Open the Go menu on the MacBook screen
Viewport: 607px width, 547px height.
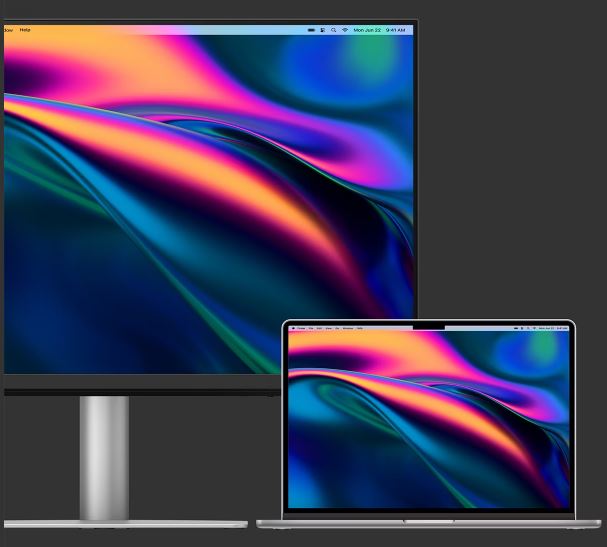point(337,328)
